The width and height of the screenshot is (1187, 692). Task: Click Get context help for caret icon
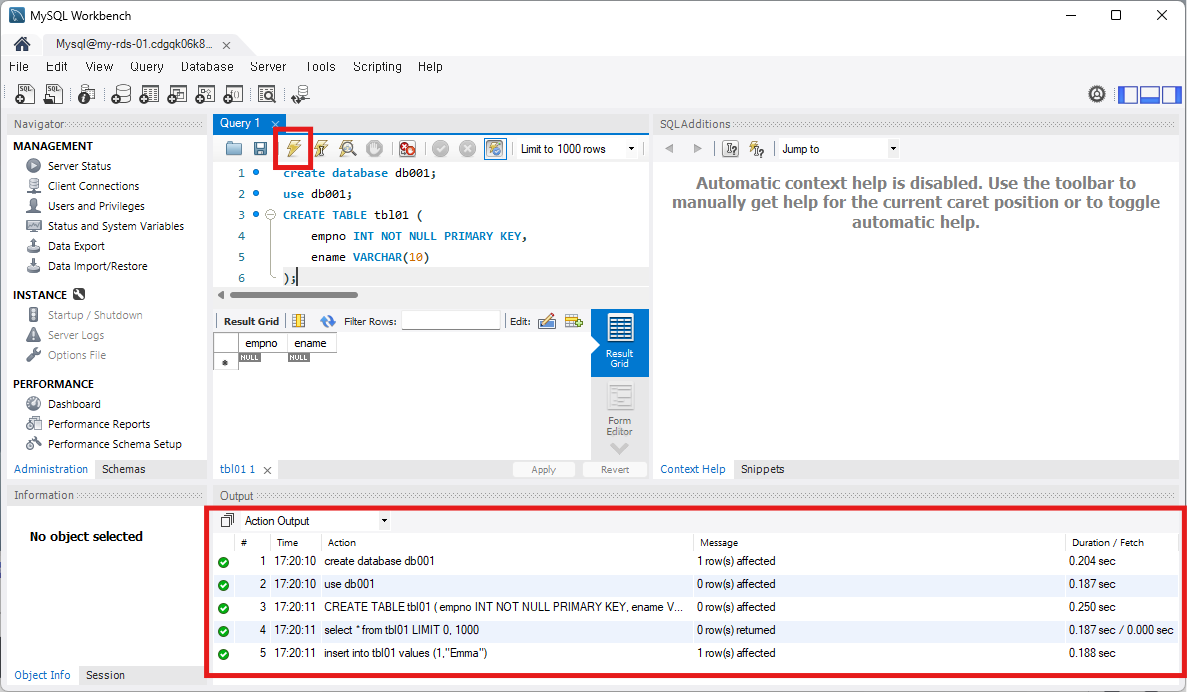(x=731, y=148)
